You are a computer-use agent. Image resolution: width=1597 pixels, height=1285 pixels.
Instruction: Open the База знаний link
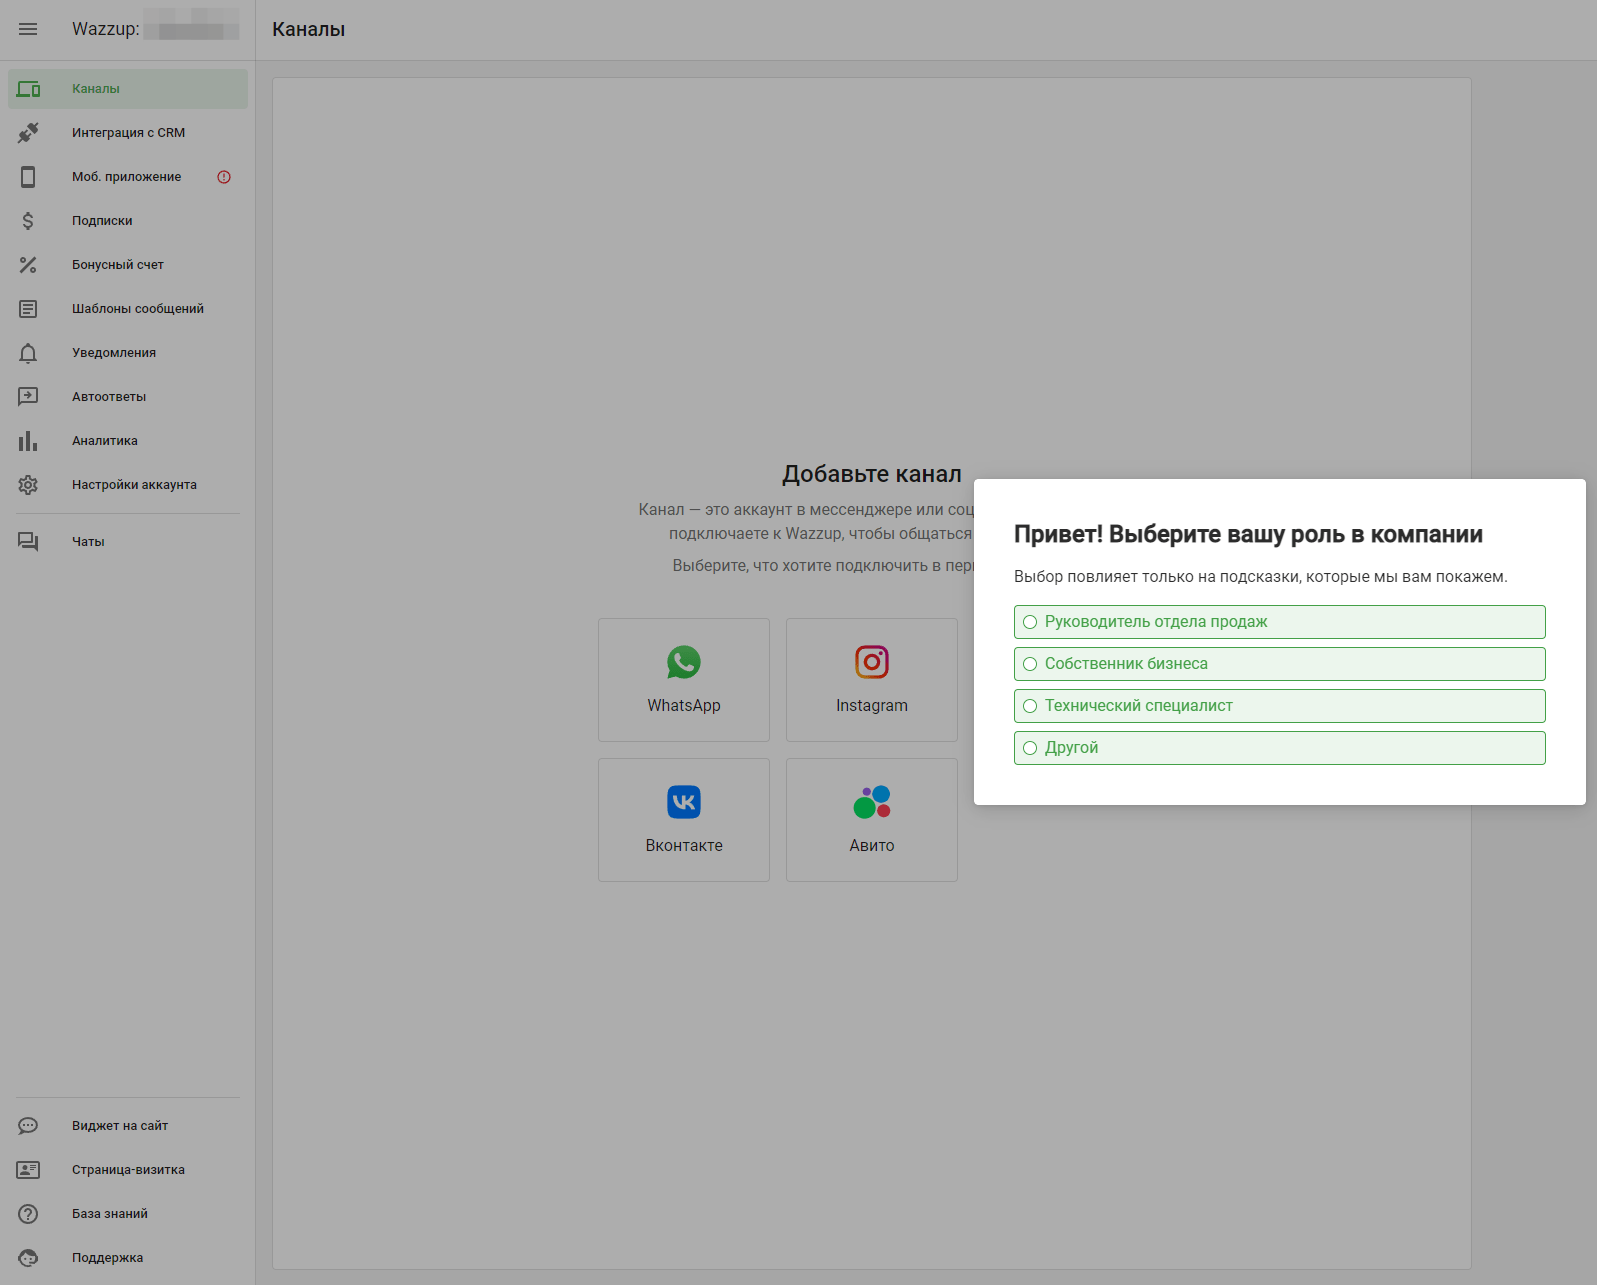128,1214
